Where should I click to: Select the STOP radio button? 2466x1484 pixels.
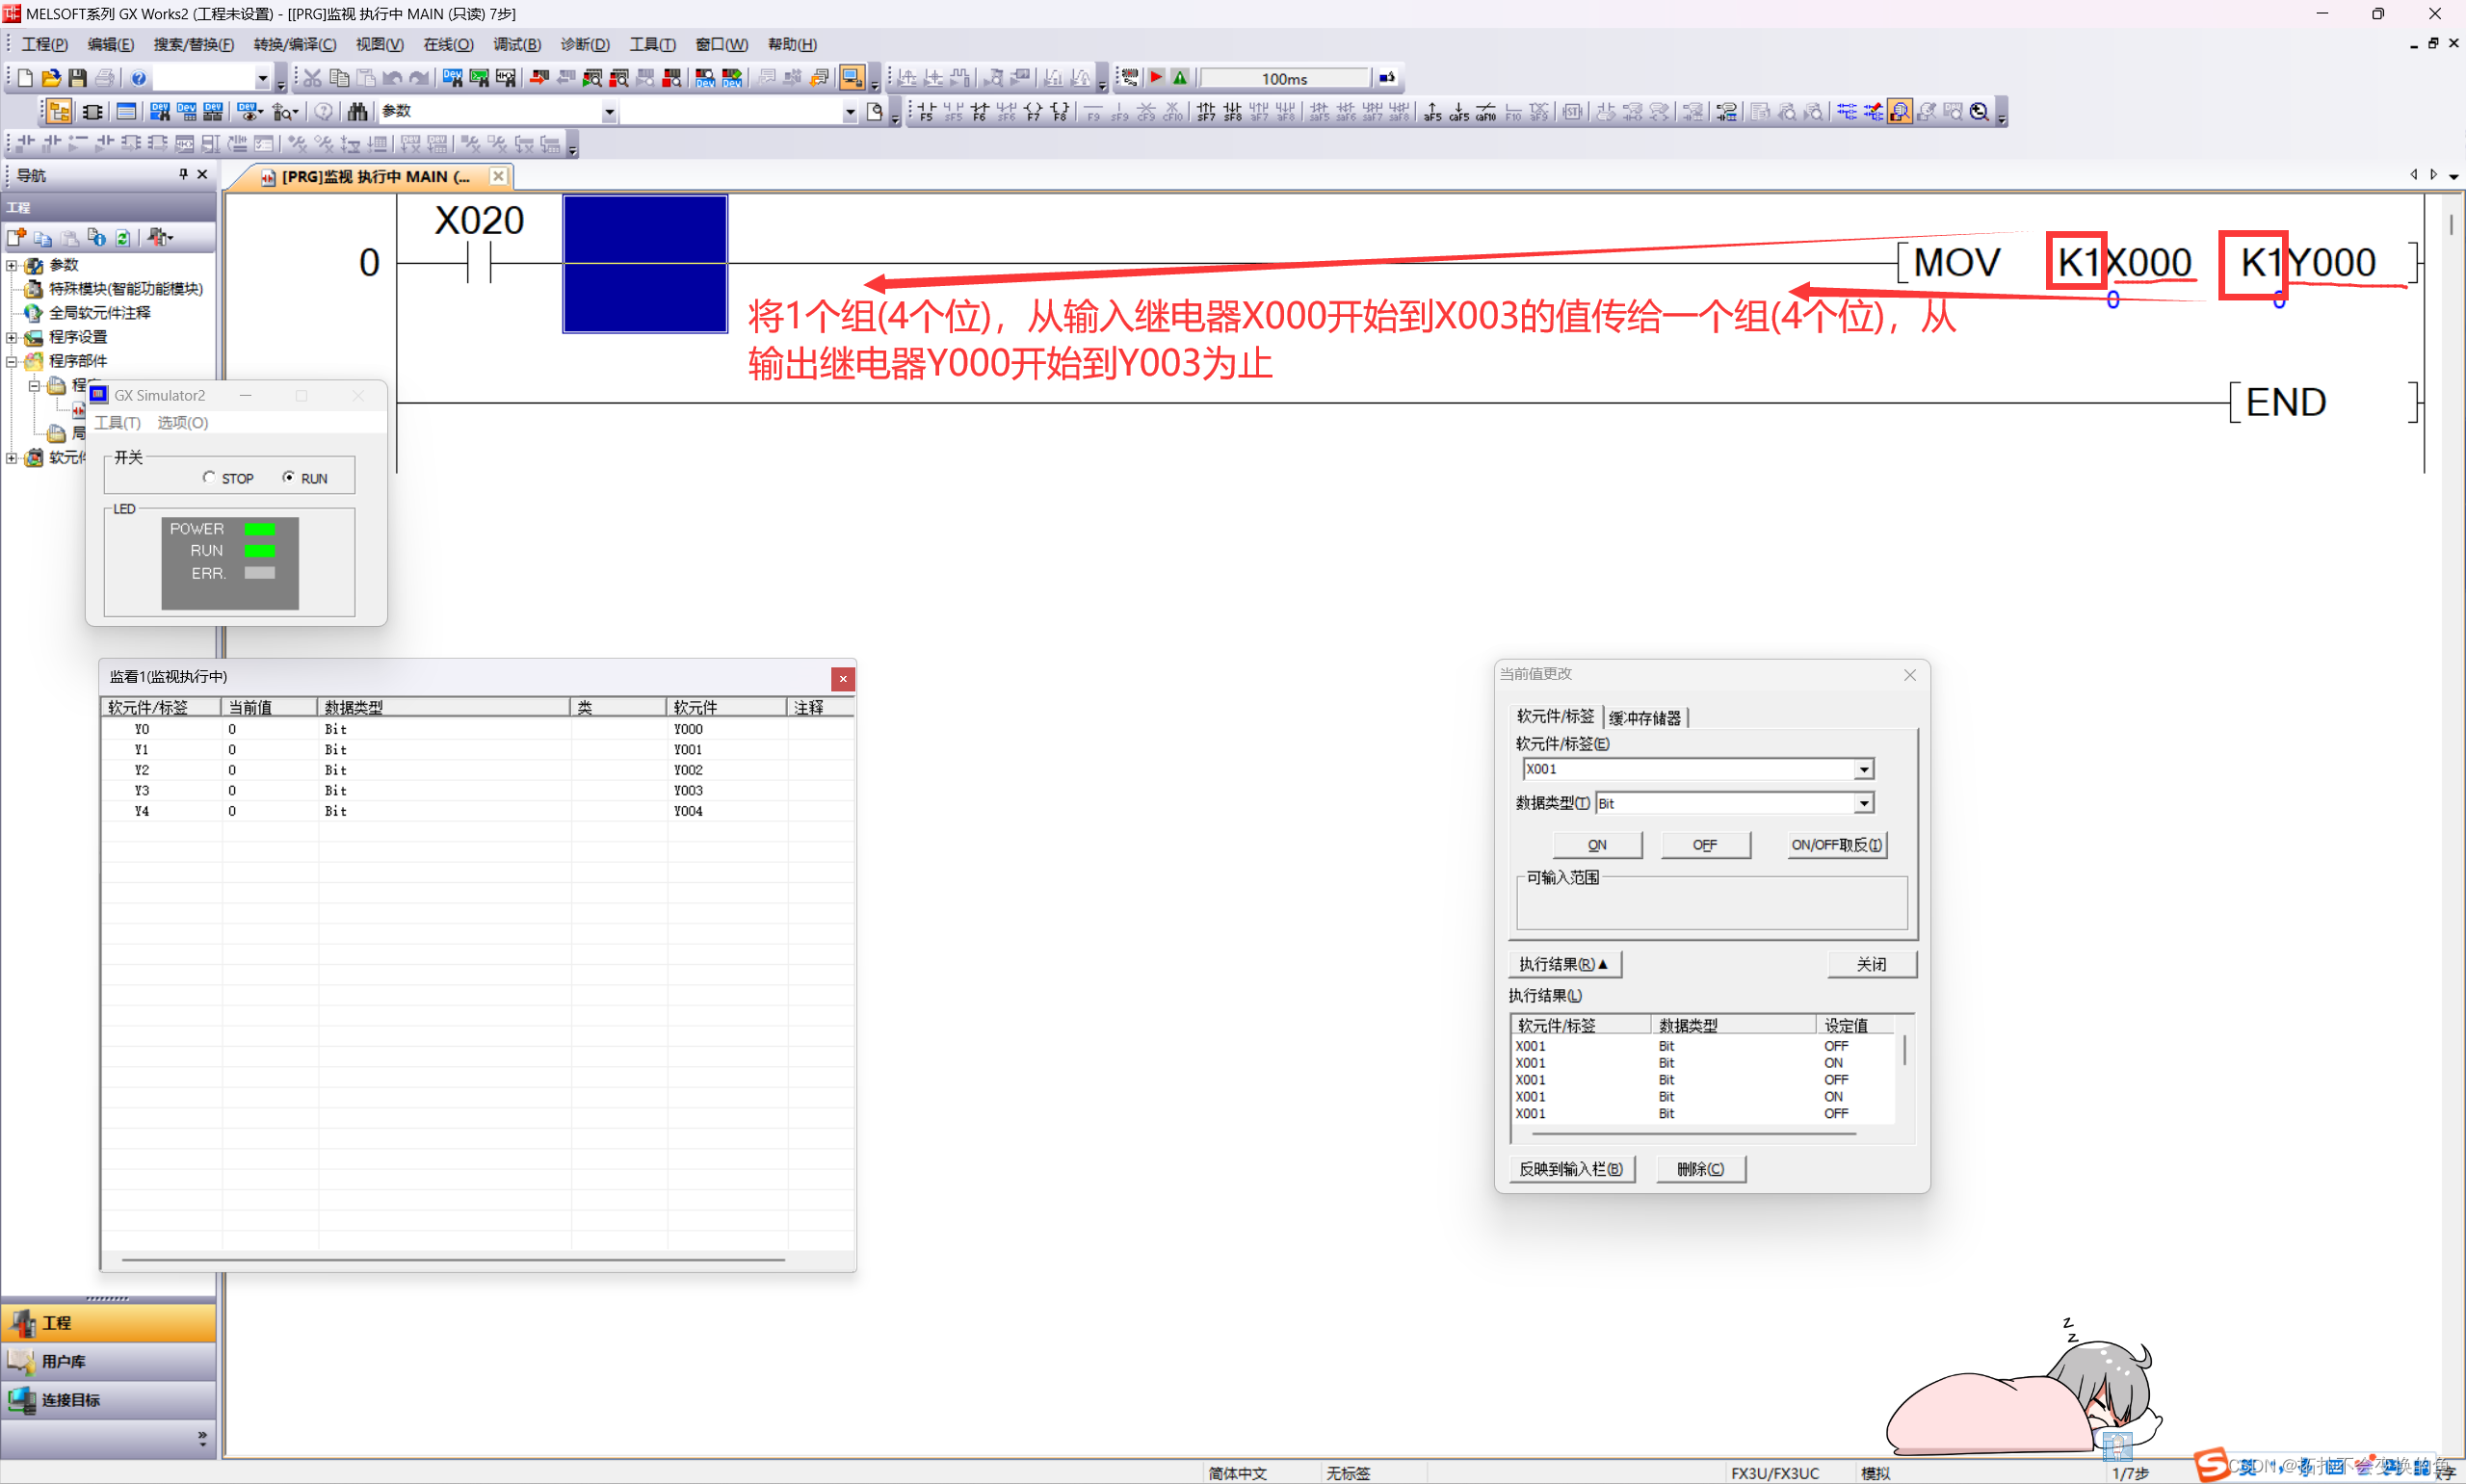[209, 478]
